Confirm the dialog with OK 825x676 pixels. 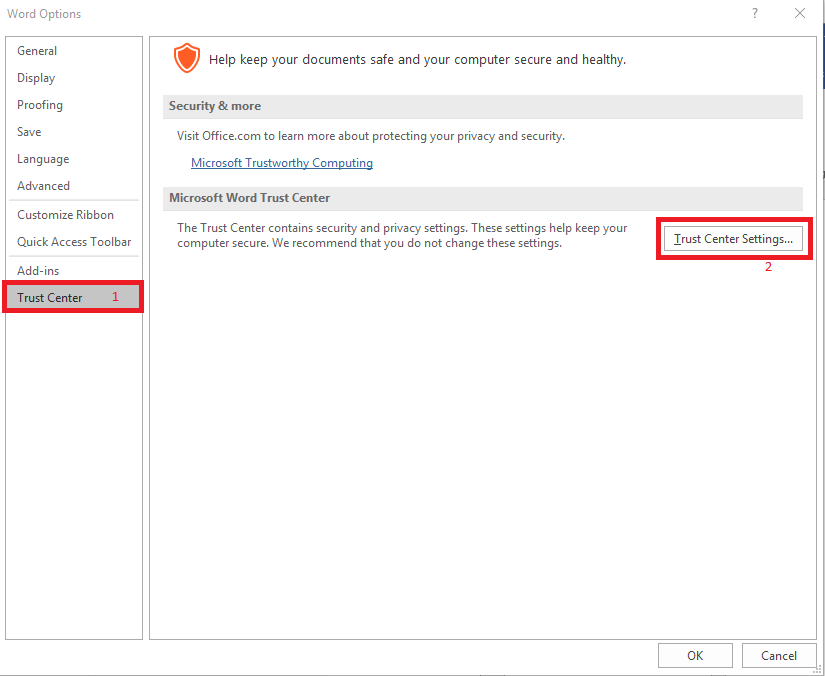tap(695, 656)
